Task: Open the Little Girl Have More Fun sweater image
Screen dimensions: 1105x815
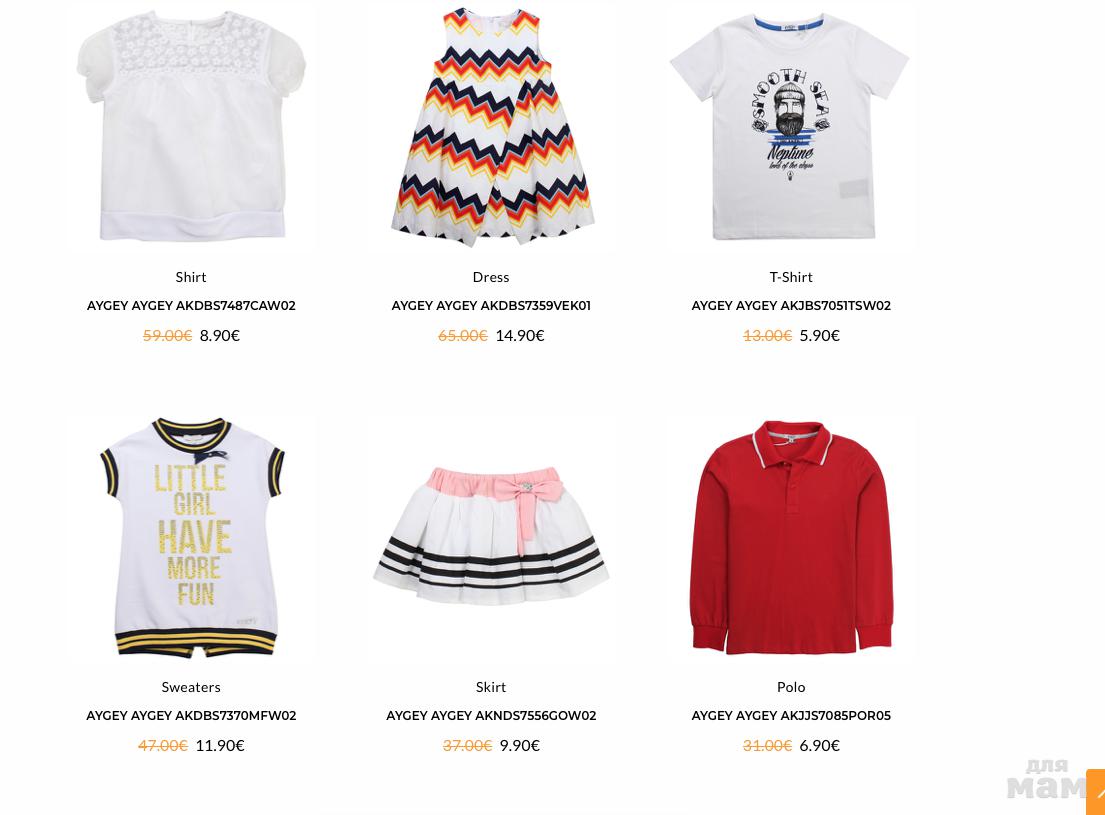Action: (x=191, y=537)
